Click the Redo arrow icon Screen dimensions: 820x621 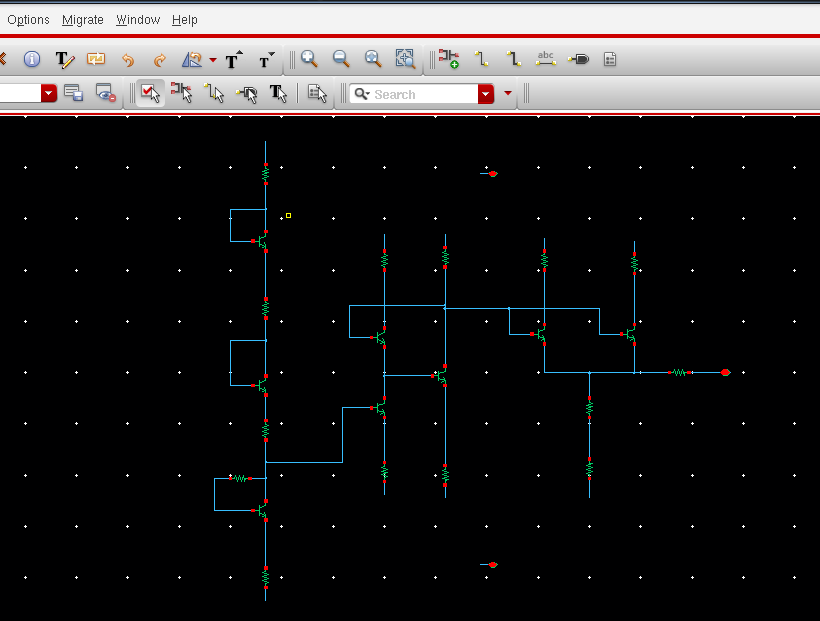(x=159, y=60)
